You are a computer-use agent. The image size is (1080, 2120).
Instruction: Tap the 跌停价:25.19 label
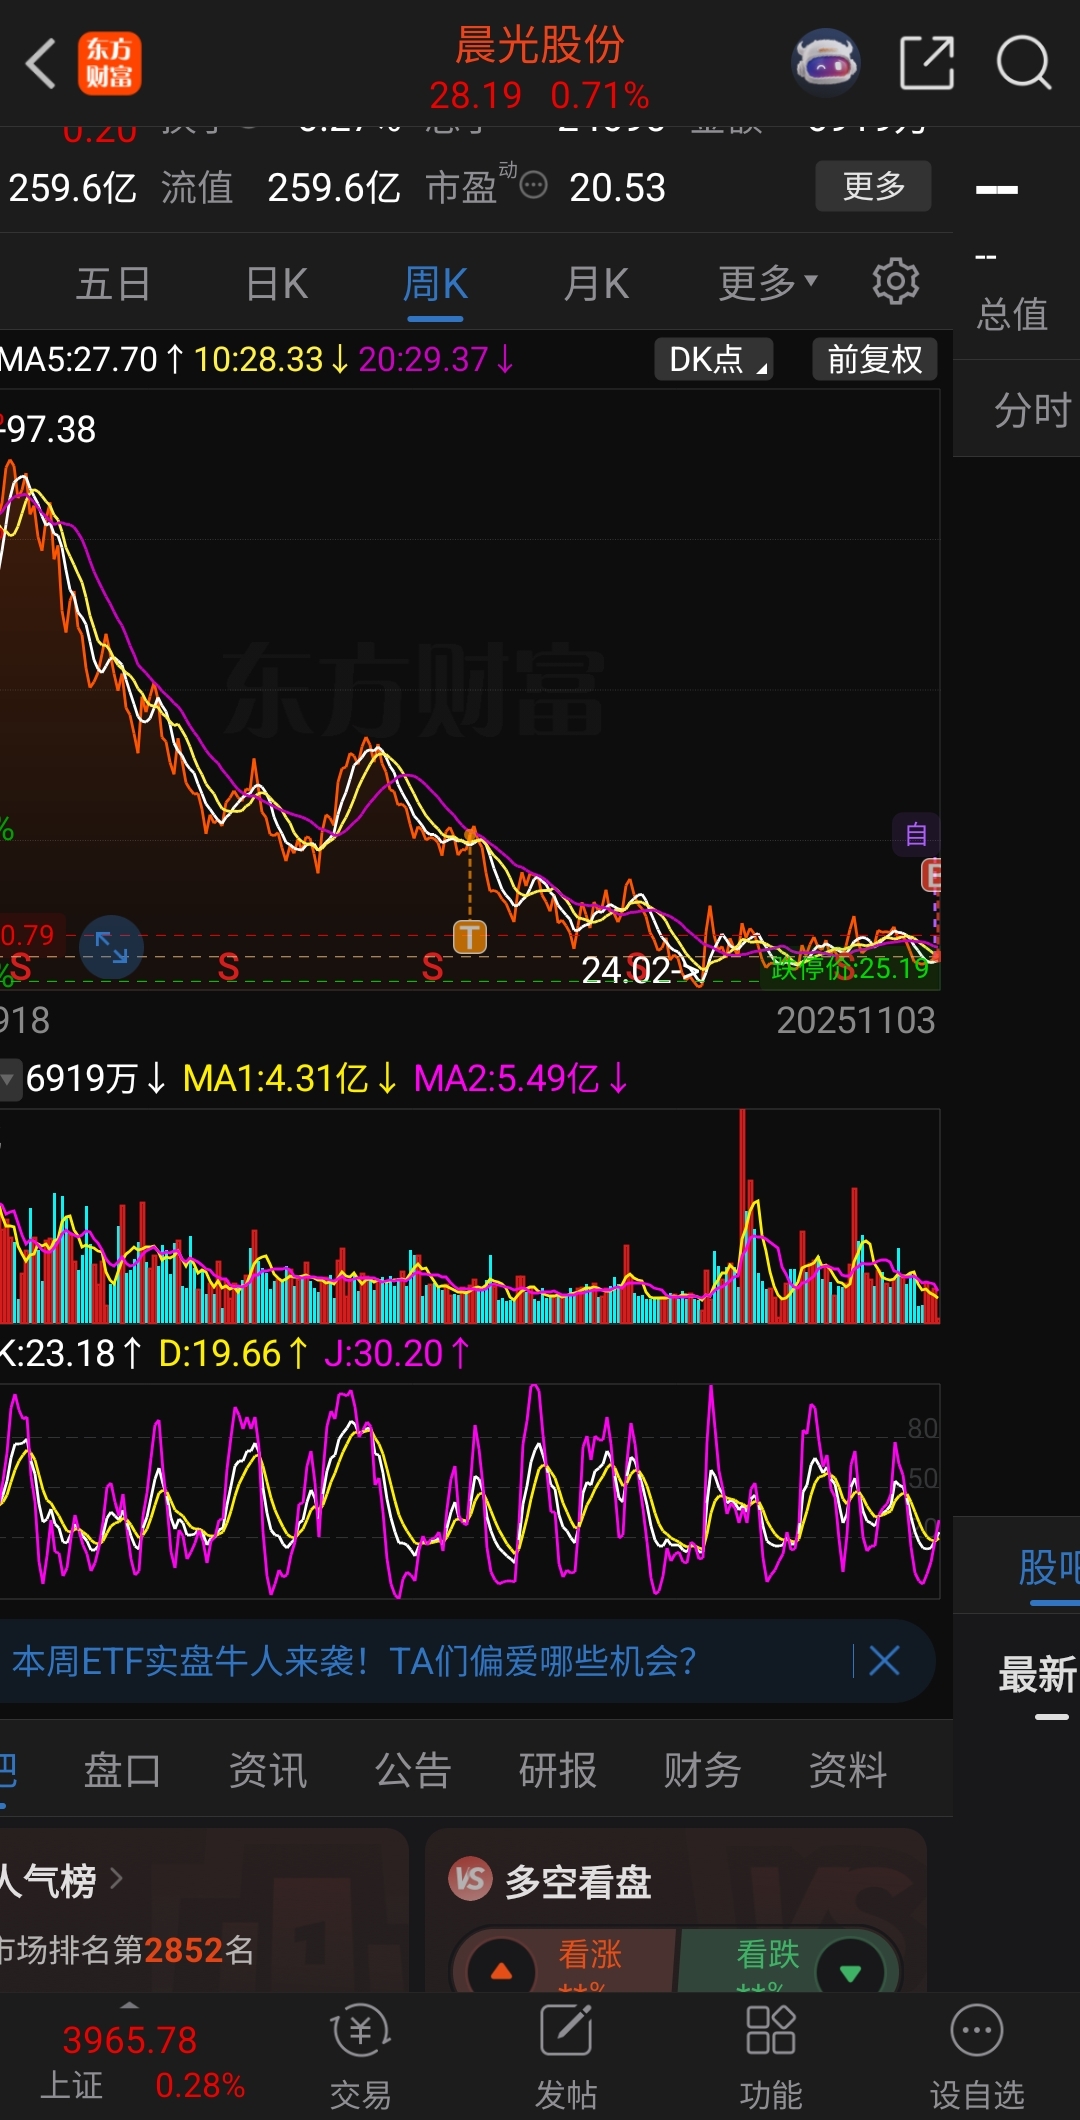click(x=850, y=968)
